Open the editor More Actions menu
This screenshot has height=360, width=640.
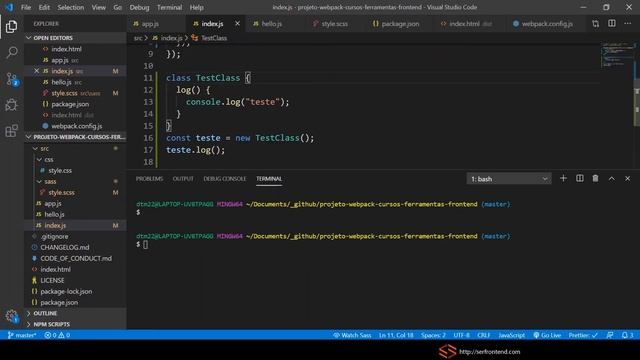[x=627, y=24]
